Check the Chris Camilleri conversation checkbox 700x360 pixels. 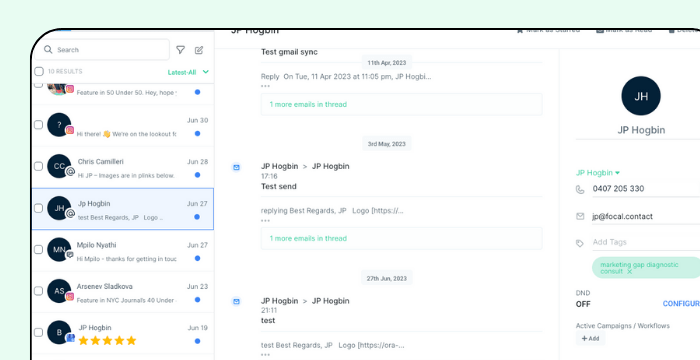tap(38, 166)
